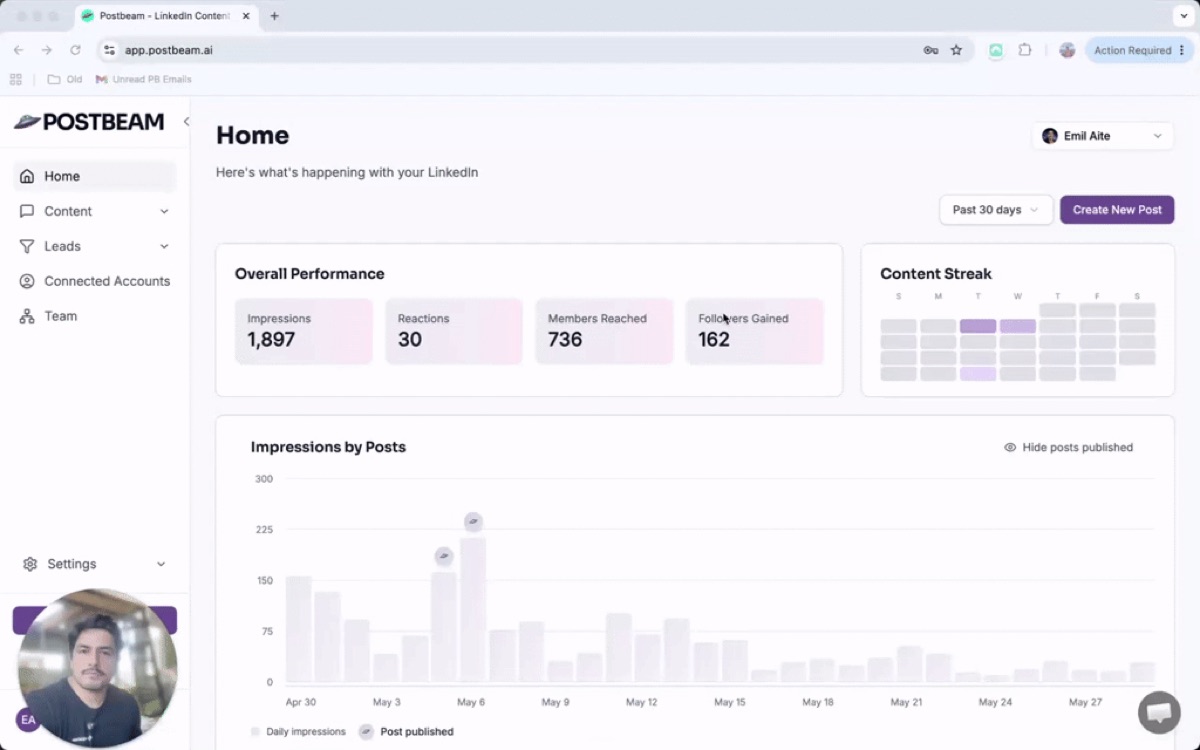
Task: Toggle Hide posts published
Action: 1069,447
